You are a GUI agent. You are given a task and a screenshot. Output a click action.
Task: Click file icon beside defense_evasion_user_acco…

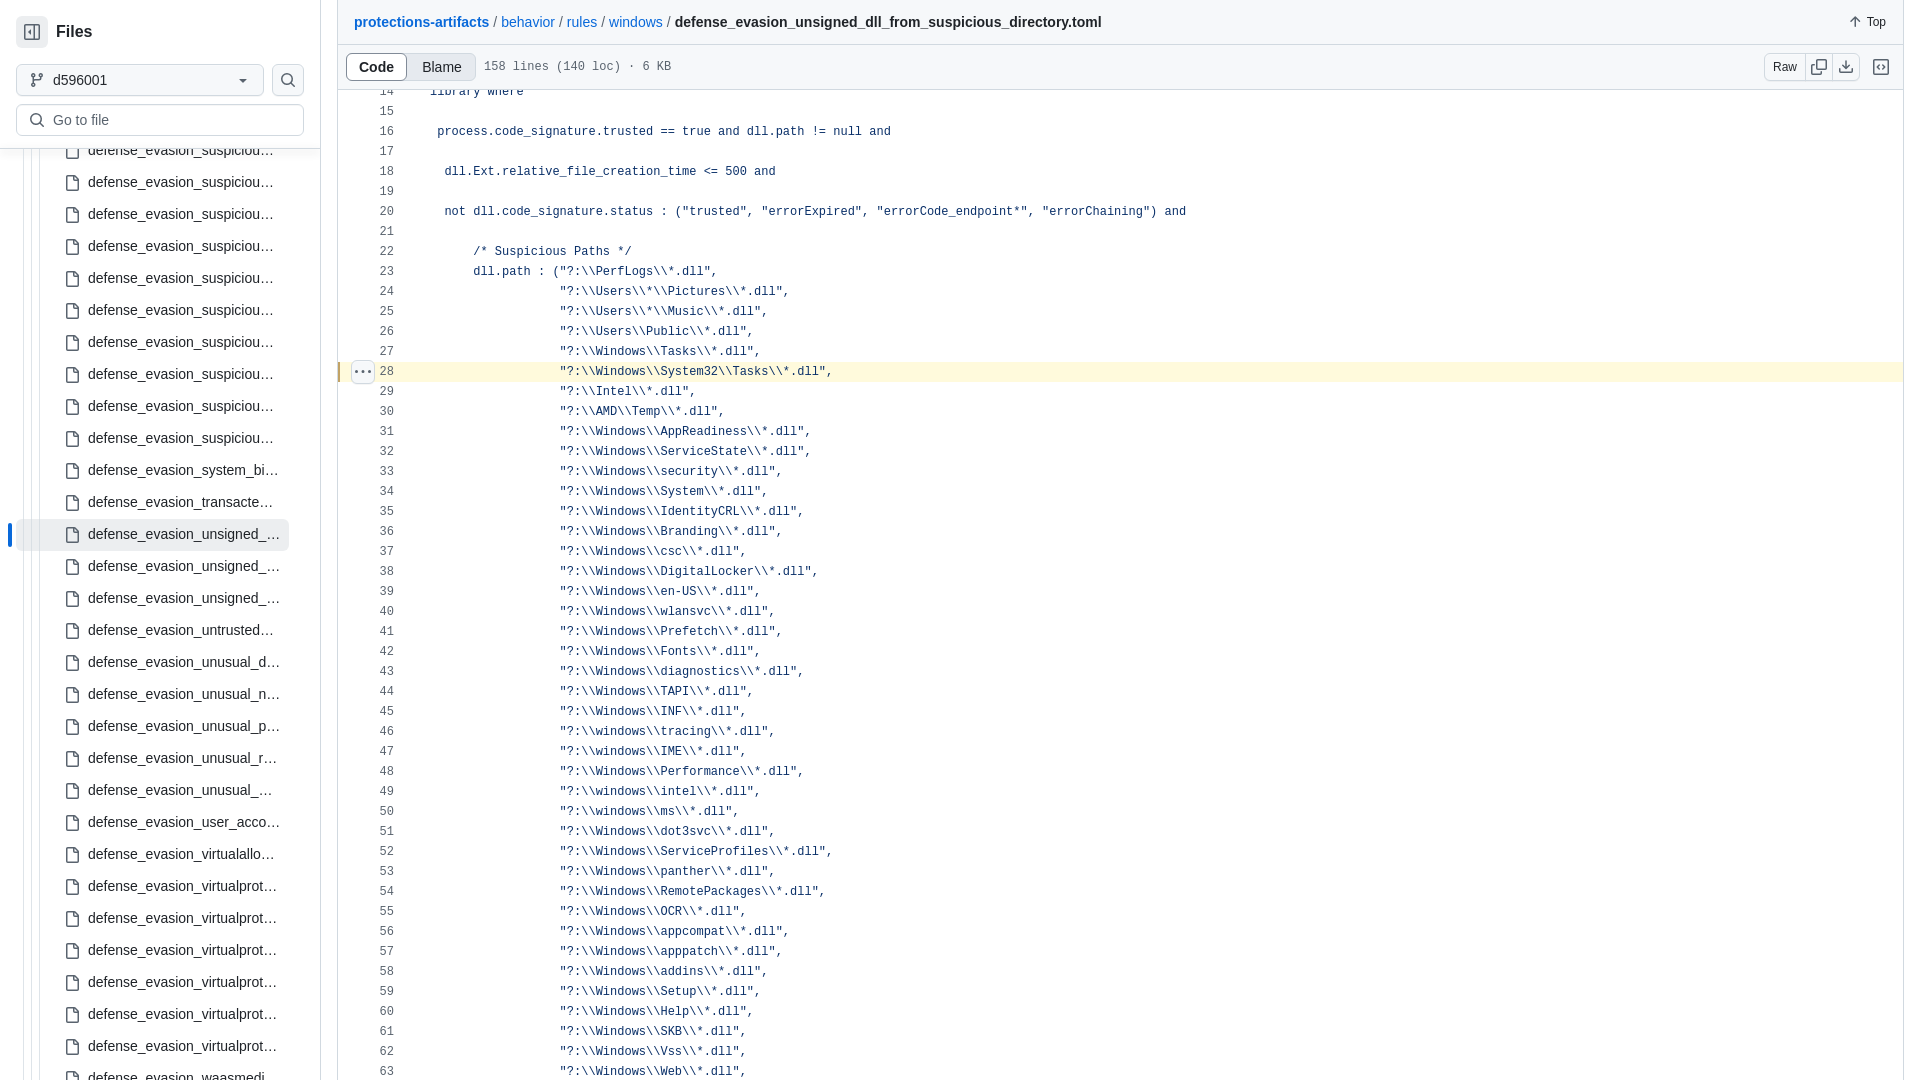coord(72,823)
